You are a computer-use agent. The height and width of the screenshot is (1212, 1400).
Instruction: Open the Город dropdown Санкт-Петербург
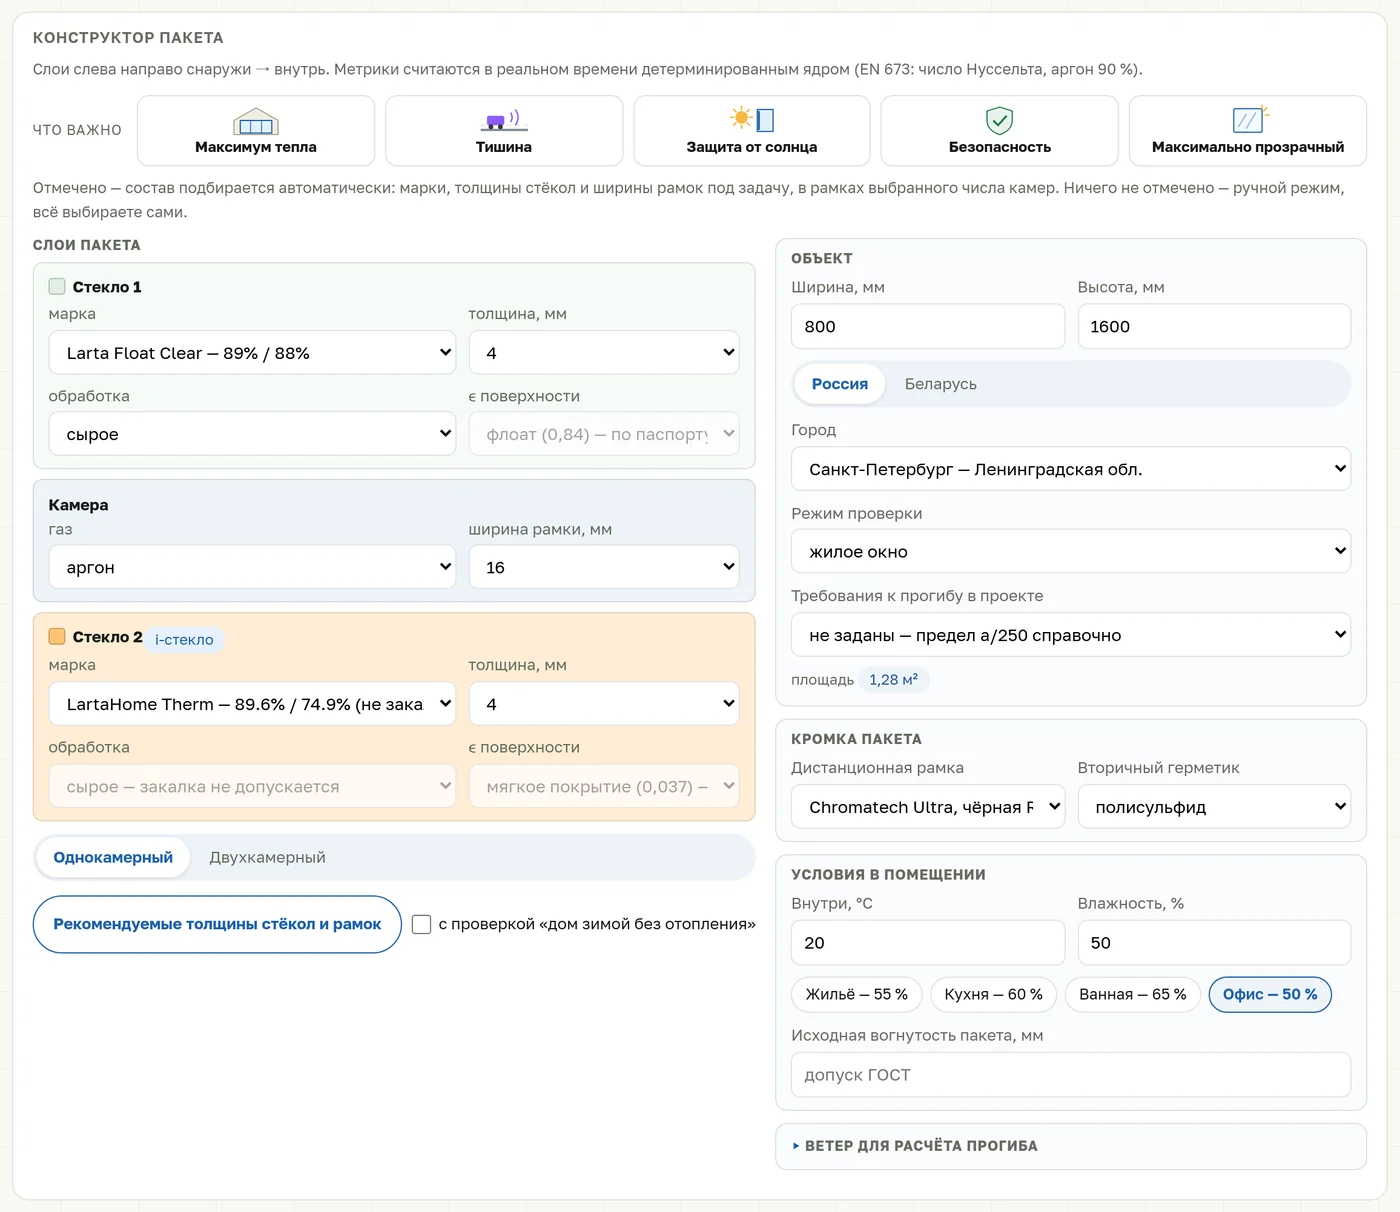tap(1071, 469)
